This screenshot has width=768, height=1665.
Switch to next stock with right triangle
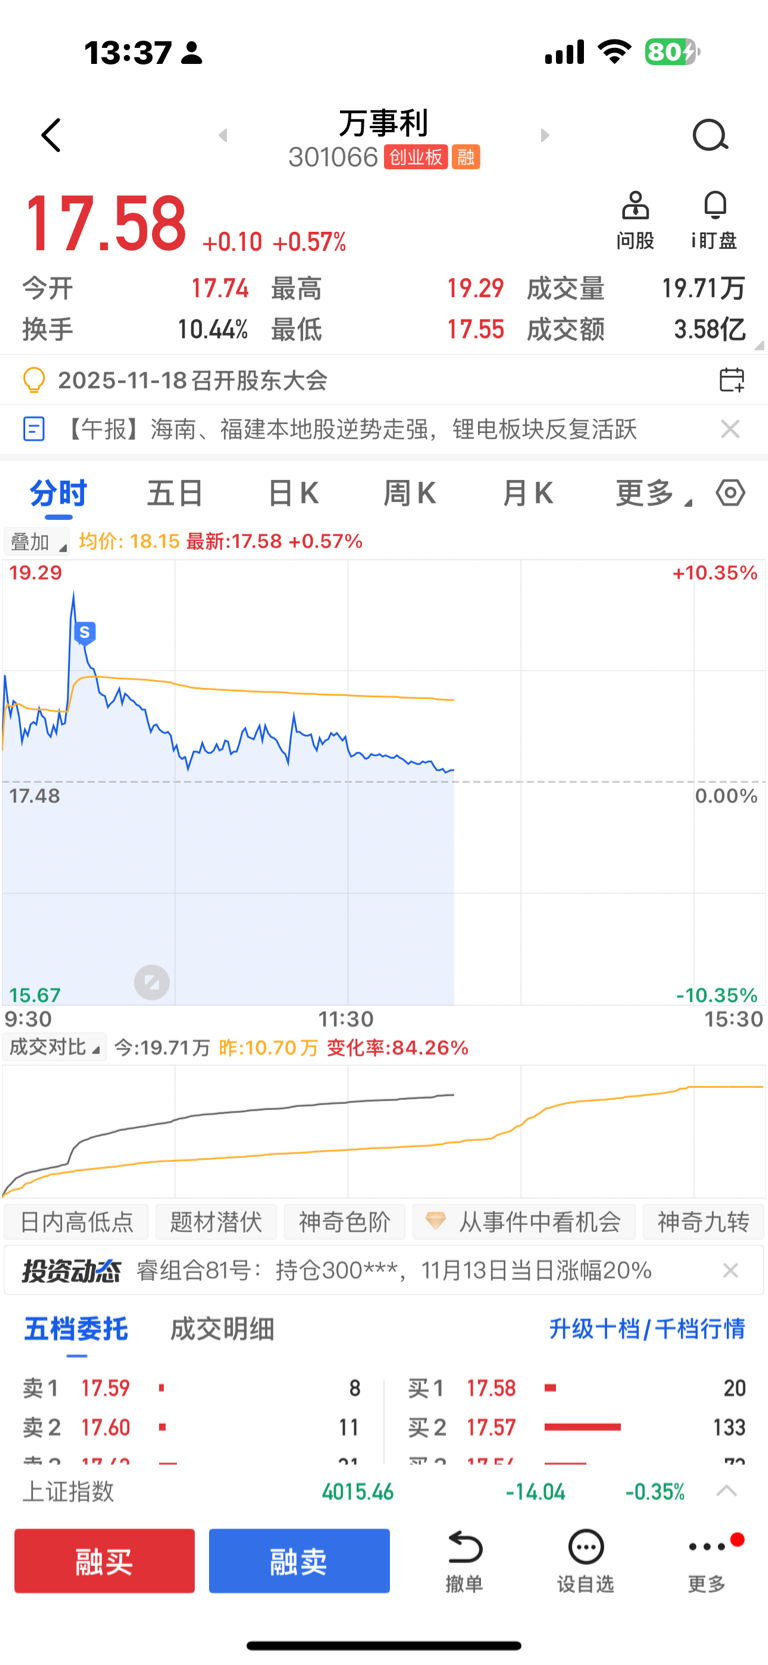[545, 135]
